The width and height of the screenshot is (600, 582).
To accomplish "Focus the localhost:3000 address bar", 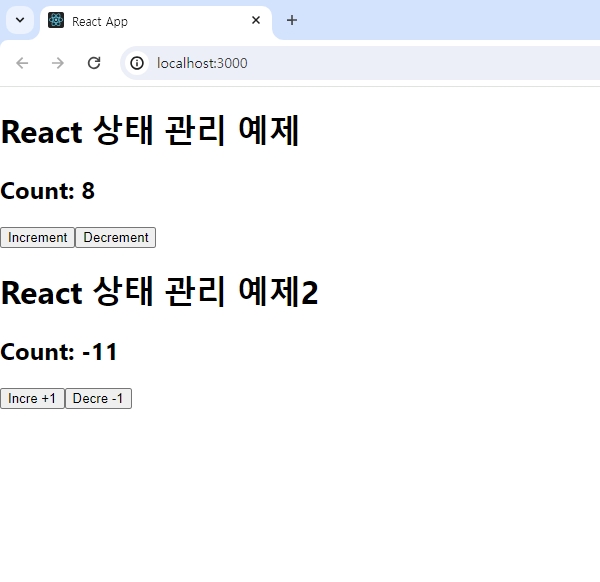I will tap(360, 63).
